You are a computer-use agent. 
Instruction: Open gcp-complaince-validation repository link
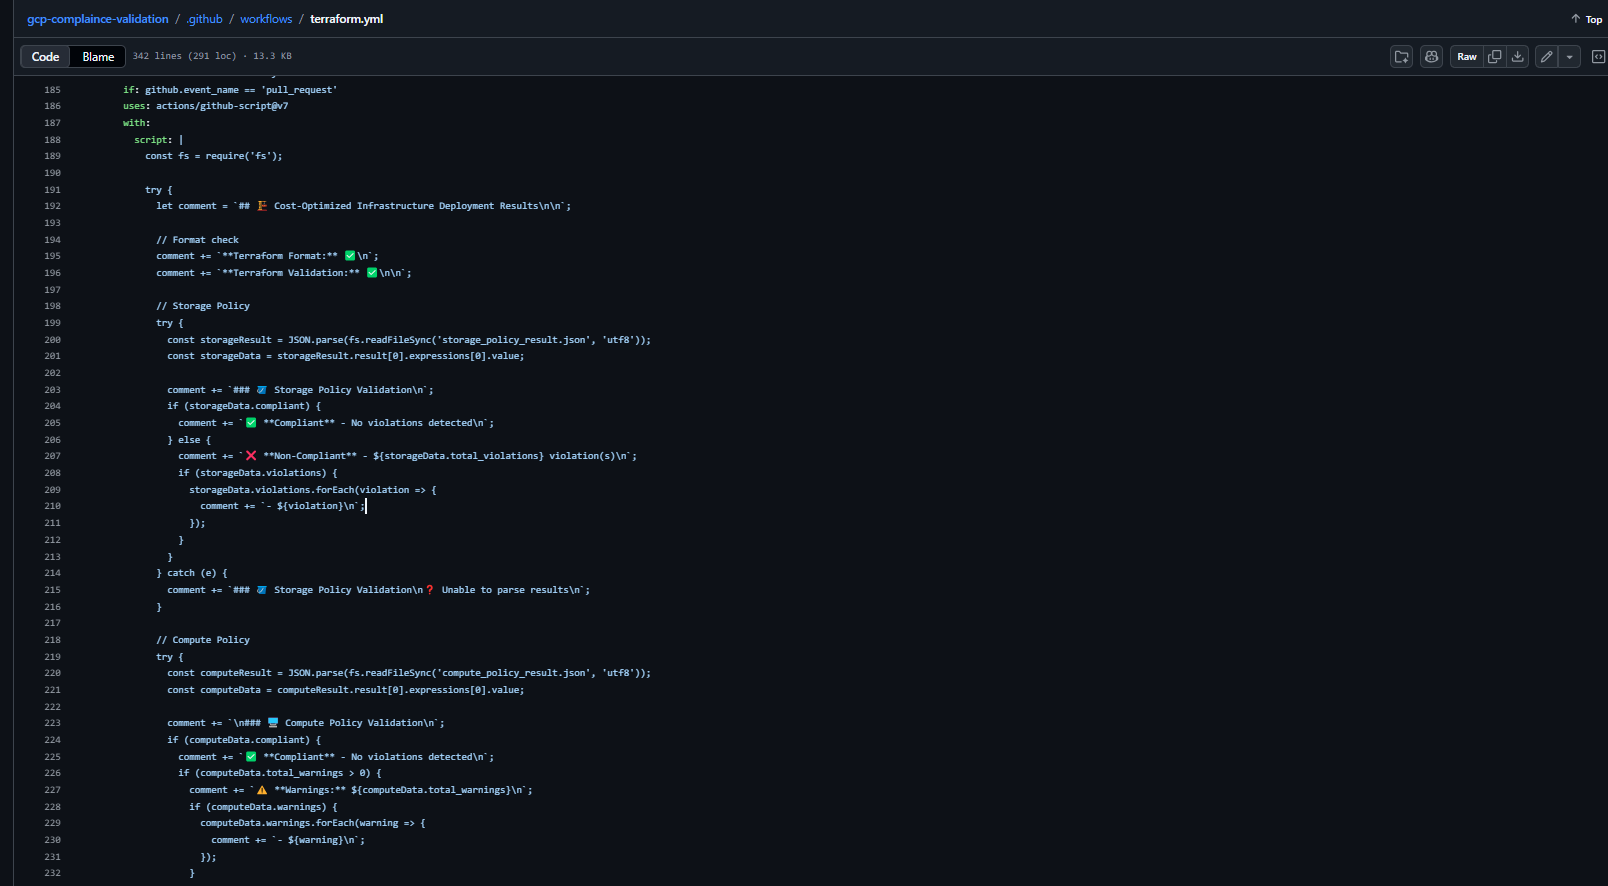(98, 19)
